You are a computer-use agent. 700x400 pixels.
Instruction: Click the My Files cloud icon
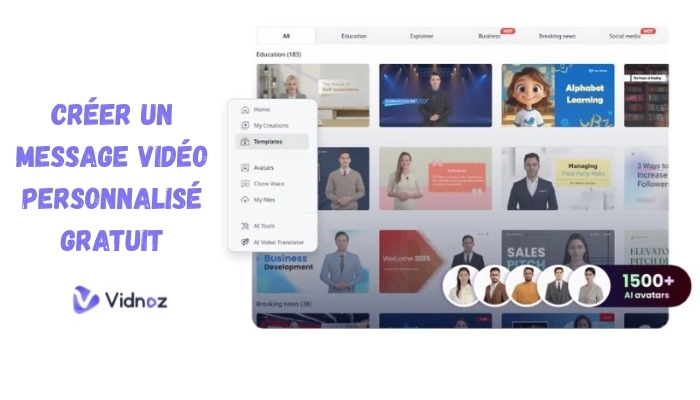click(x=245, y=200)
